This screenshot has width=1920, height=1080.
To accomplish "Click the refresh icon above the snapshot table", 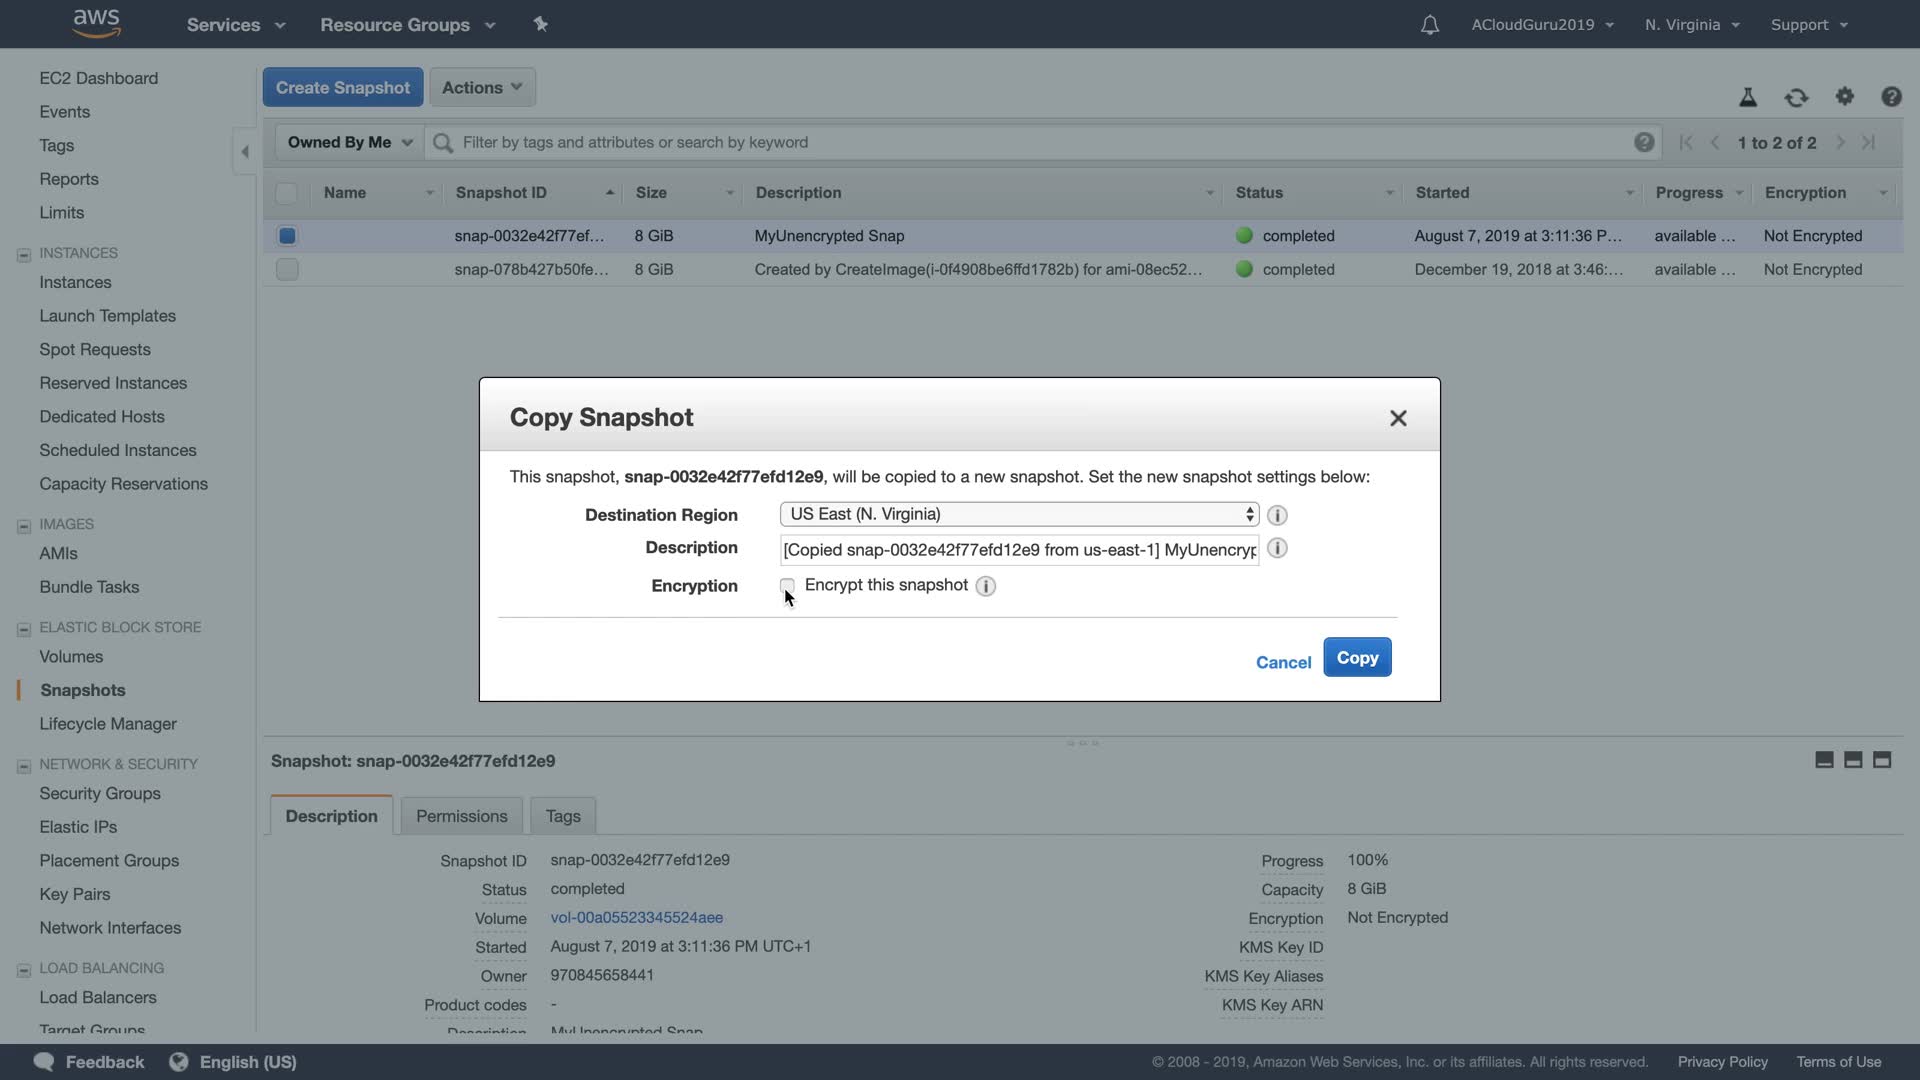I will (x=1796, y=97).
